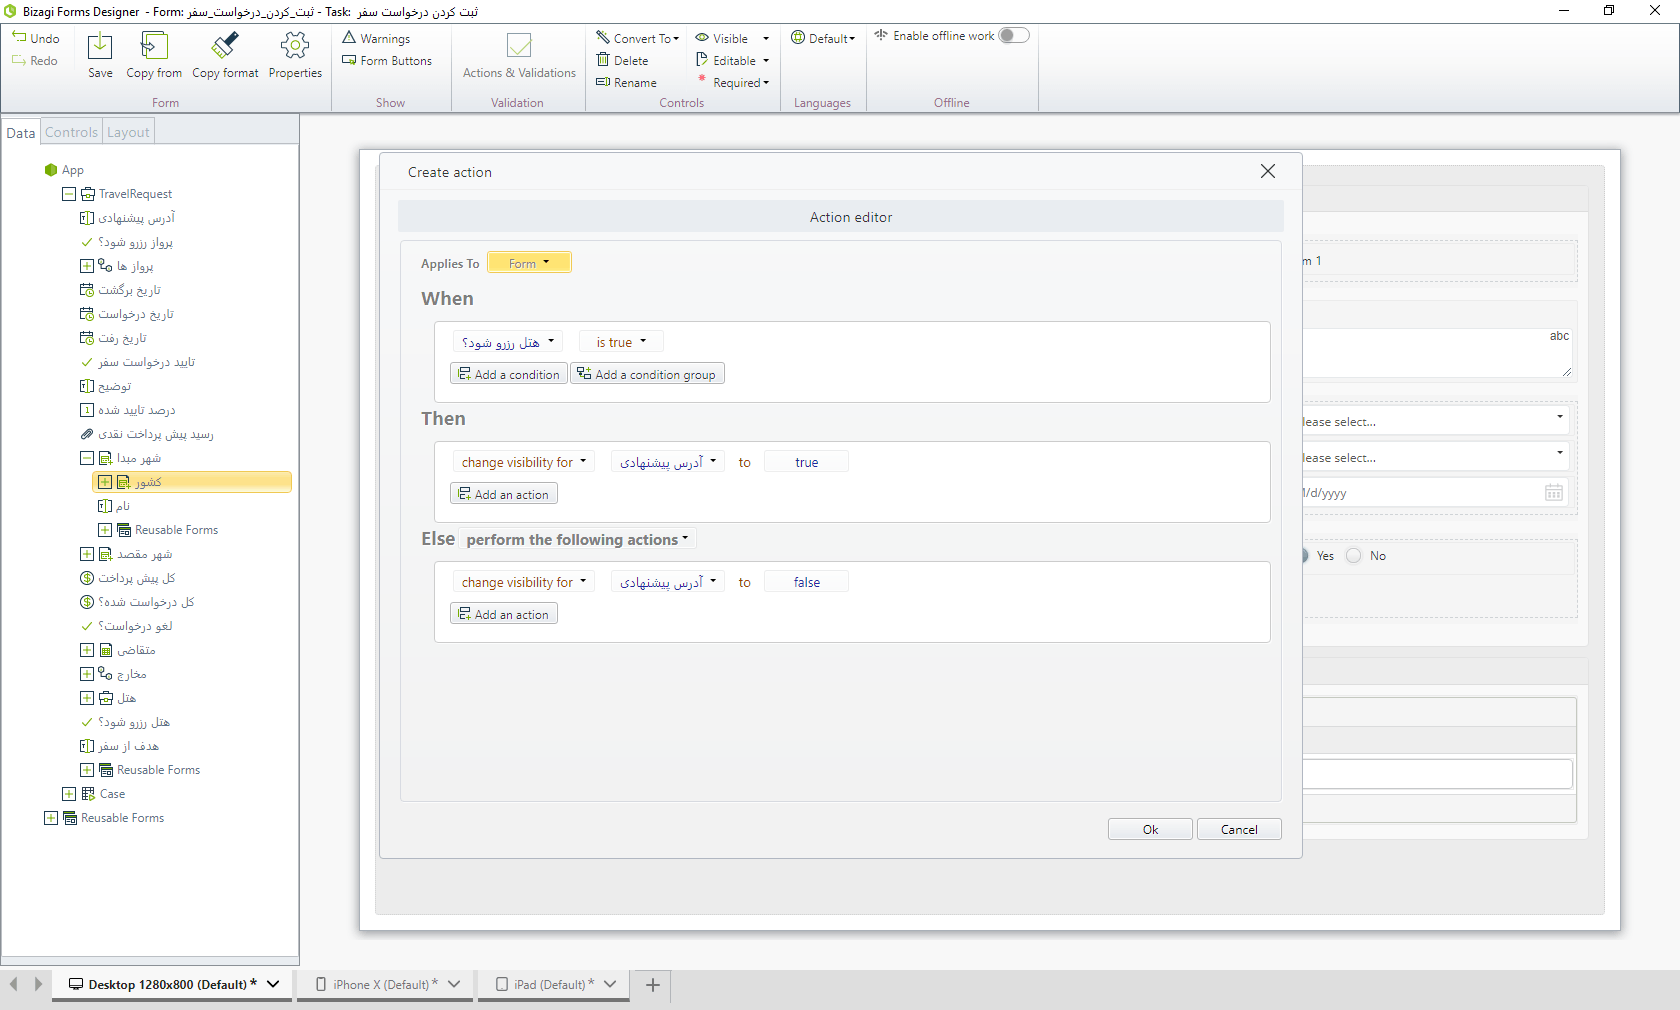Click the Case entity icon
The width and height of the screenshot is (1680, 1010).
(x=88, y=794)
